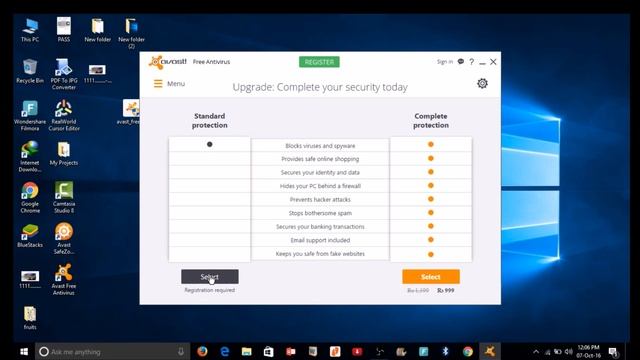Open Avast help question mark
Image resolution: width=640 pixels, height=360 pixels.
pyautogui.click(x=471, y=62)
